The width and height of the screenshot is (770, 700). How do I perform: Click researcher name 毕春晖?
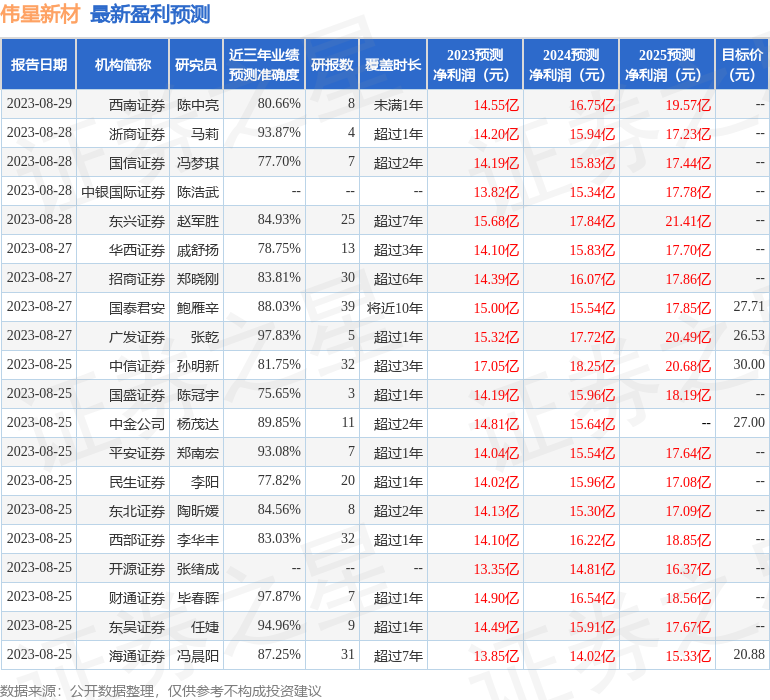pyautogui.click(x=198, y=597)
